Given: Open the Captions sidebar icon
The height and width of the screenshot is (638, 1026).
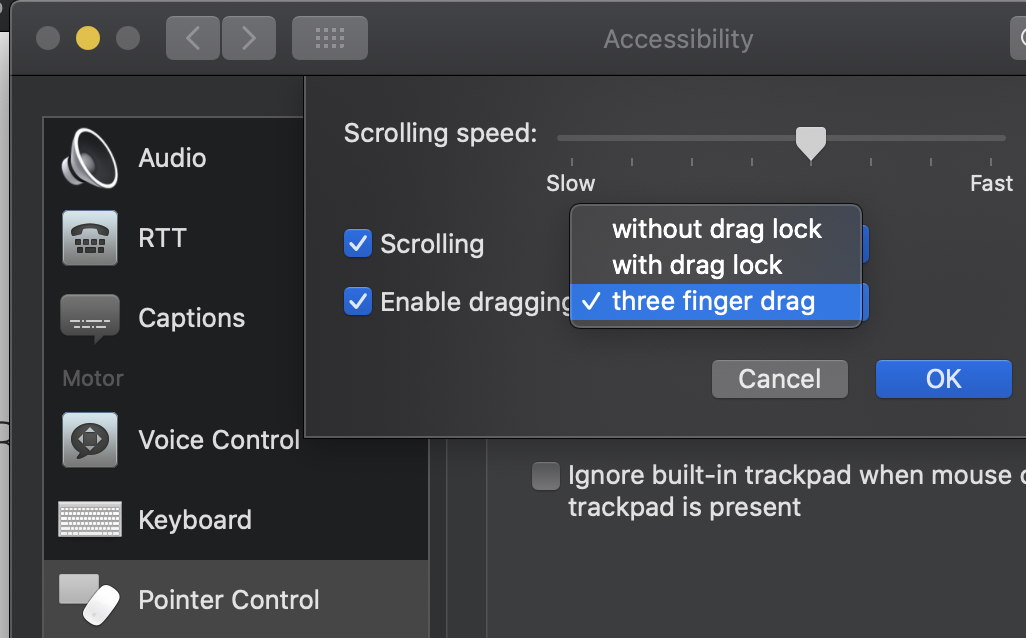Looking at the screenshot, I should [91, 318].
